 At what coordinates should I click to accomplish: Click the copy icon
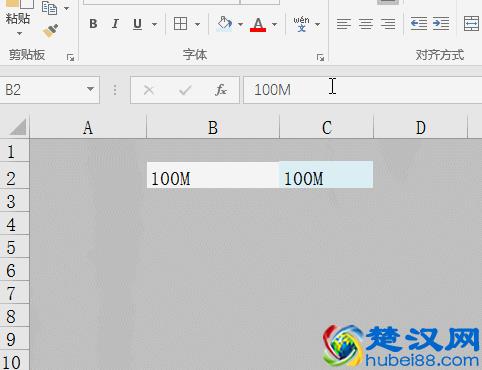[x=49, y=8]
